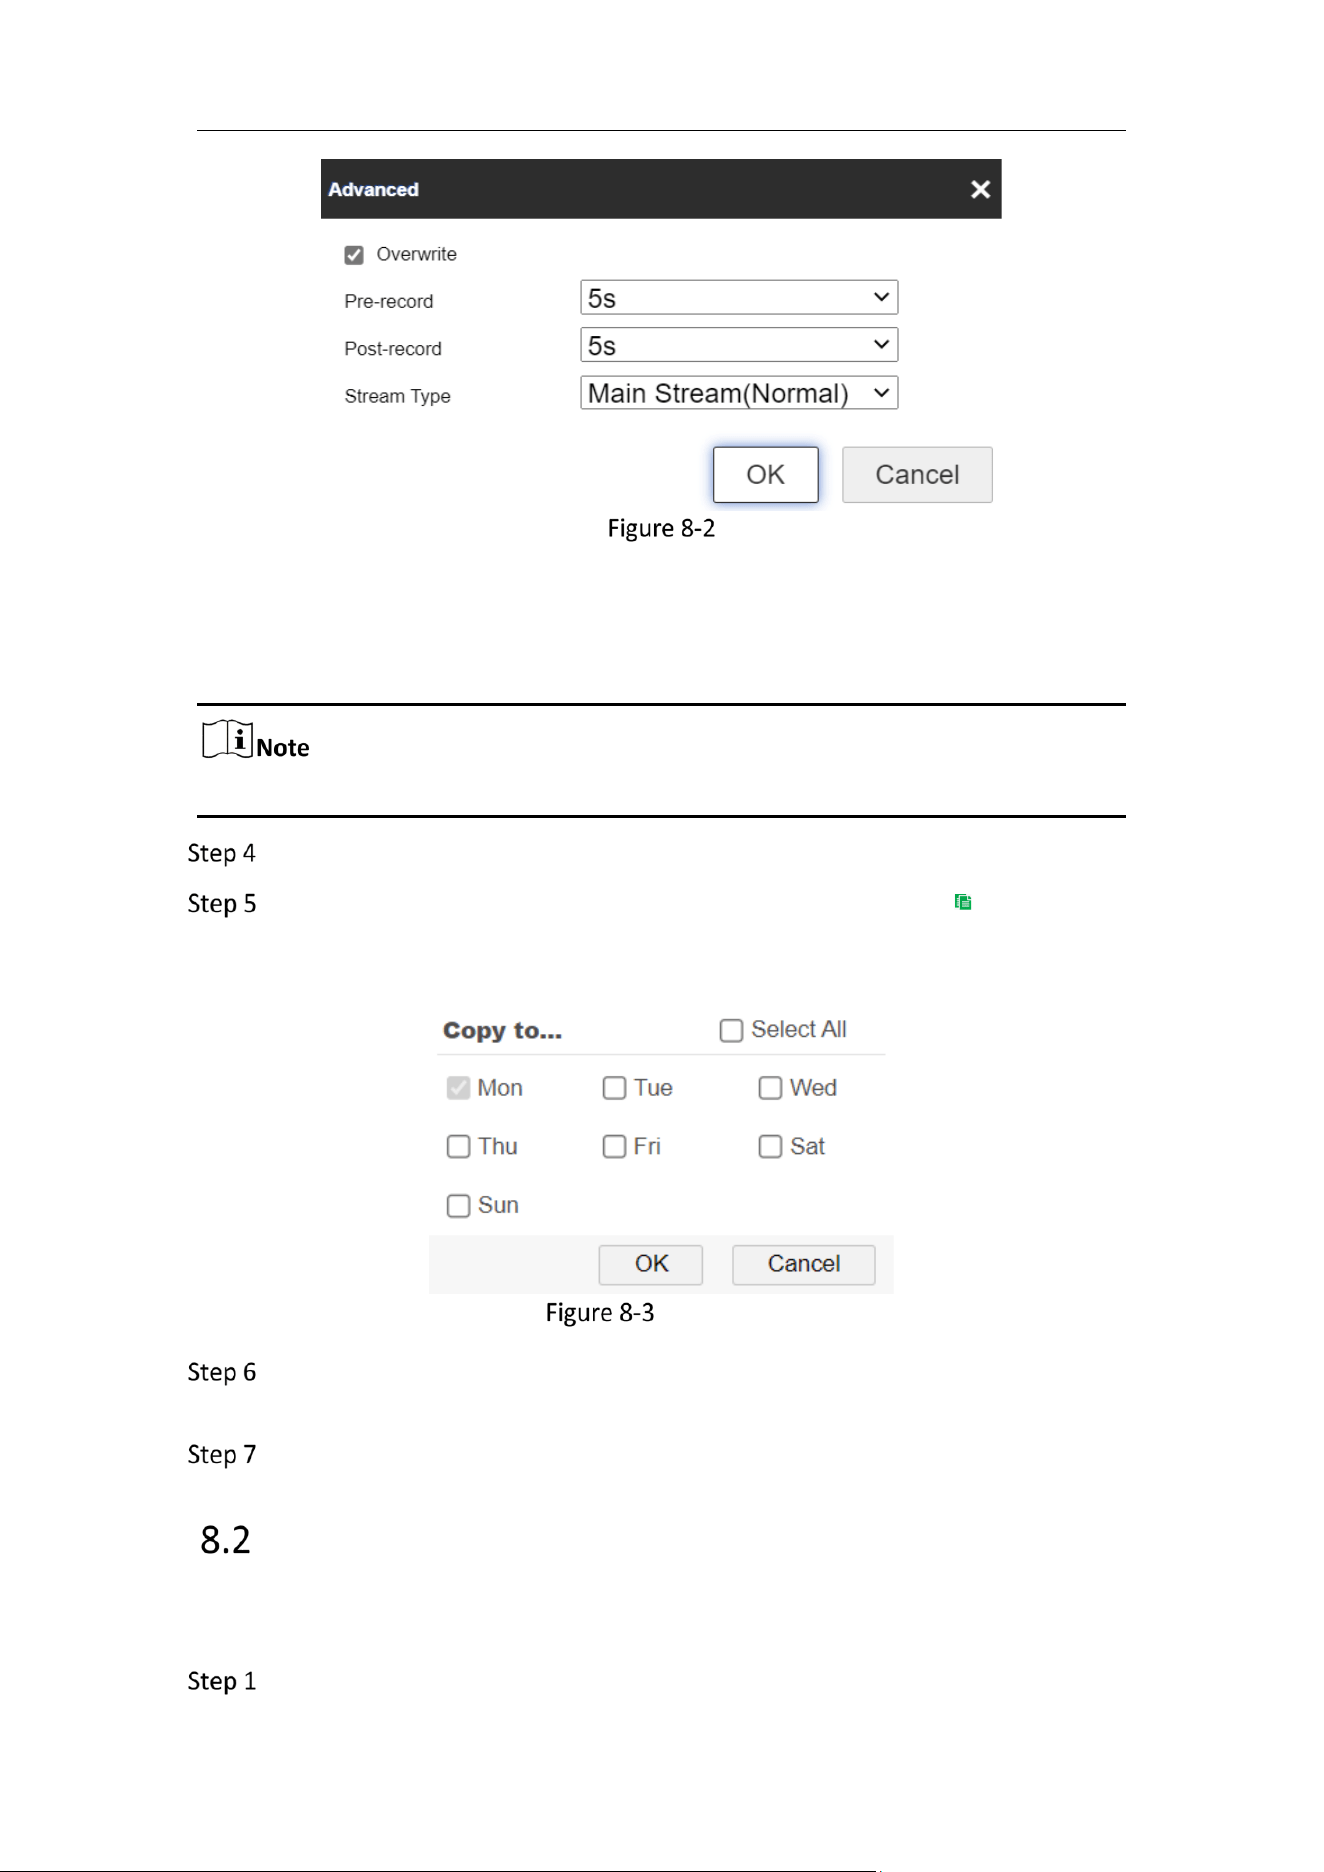Click the Stream Type label
Screen dimensions: 1324x1872
point(397,396)
